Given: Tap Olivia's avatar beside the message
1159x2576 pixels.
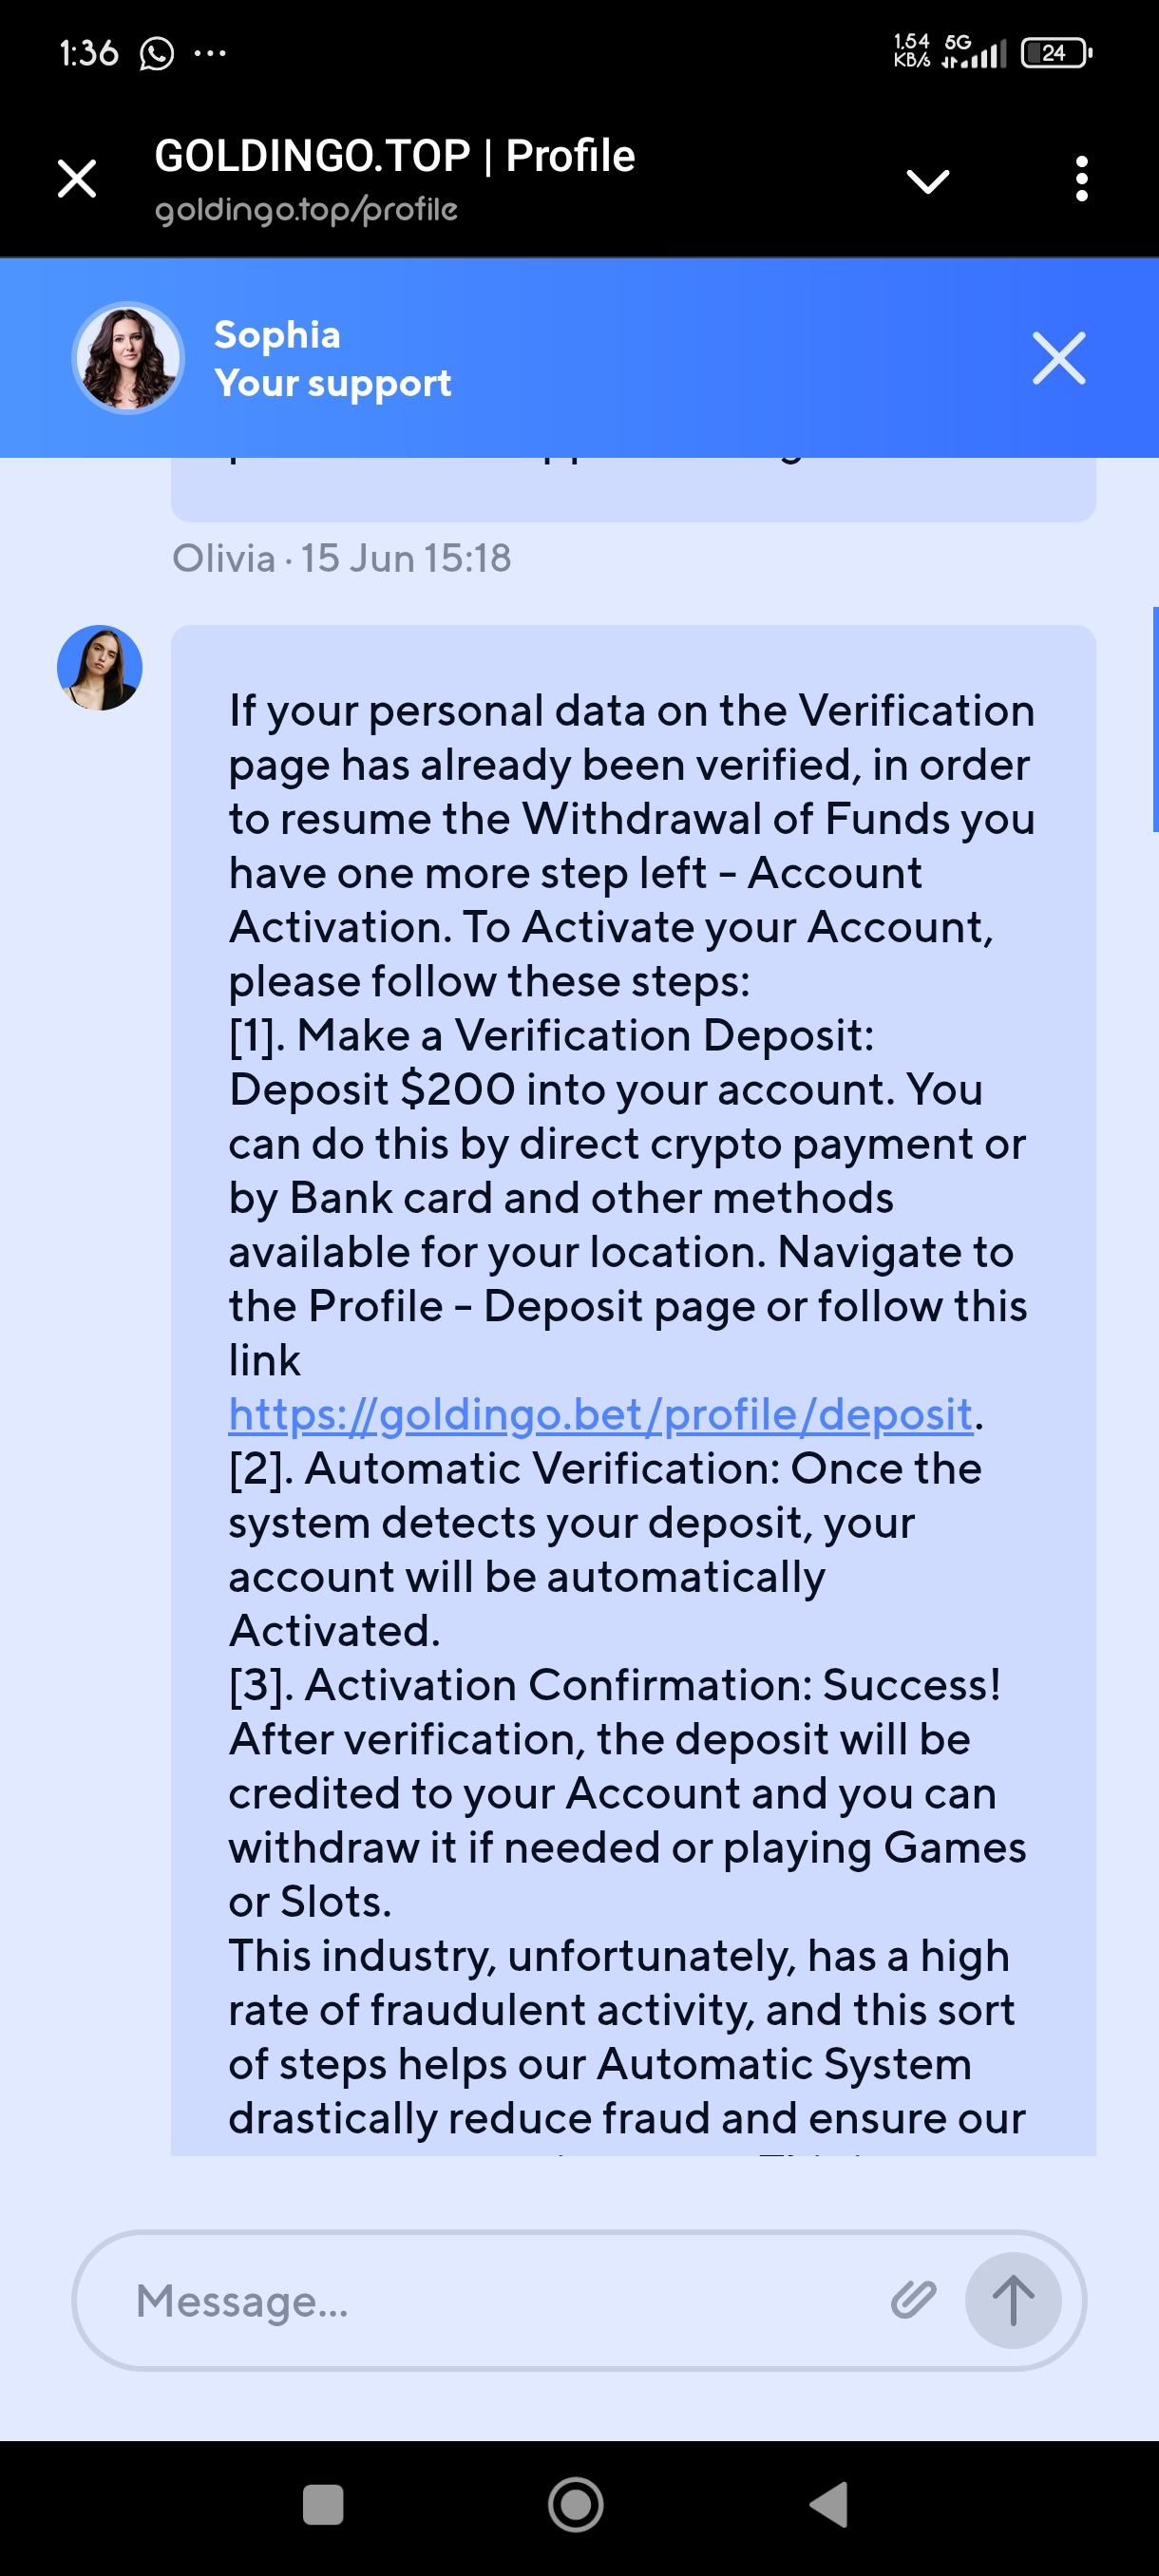Looking at the screenshot, I should click(100, 668).
